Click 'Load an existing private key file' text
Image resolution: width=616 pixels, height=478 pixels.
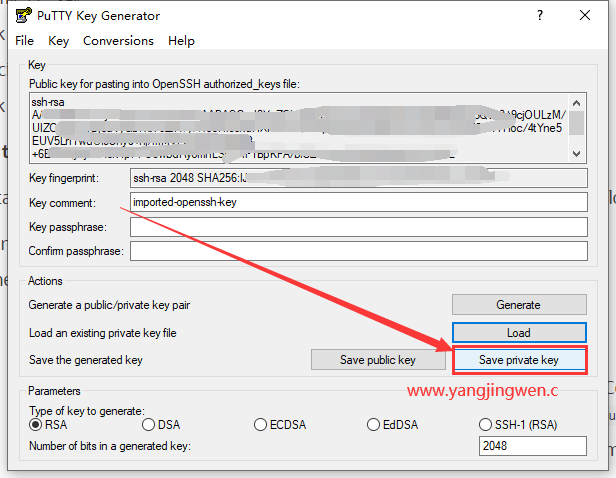[x=103, y=333]
